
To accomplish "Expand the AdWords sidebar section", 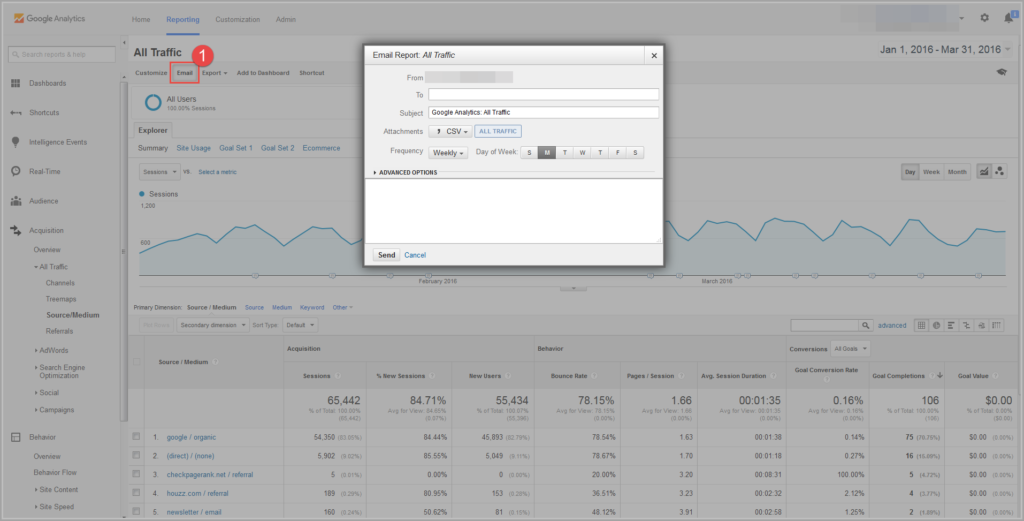I will pyautogui.click(x=52, y=351).
